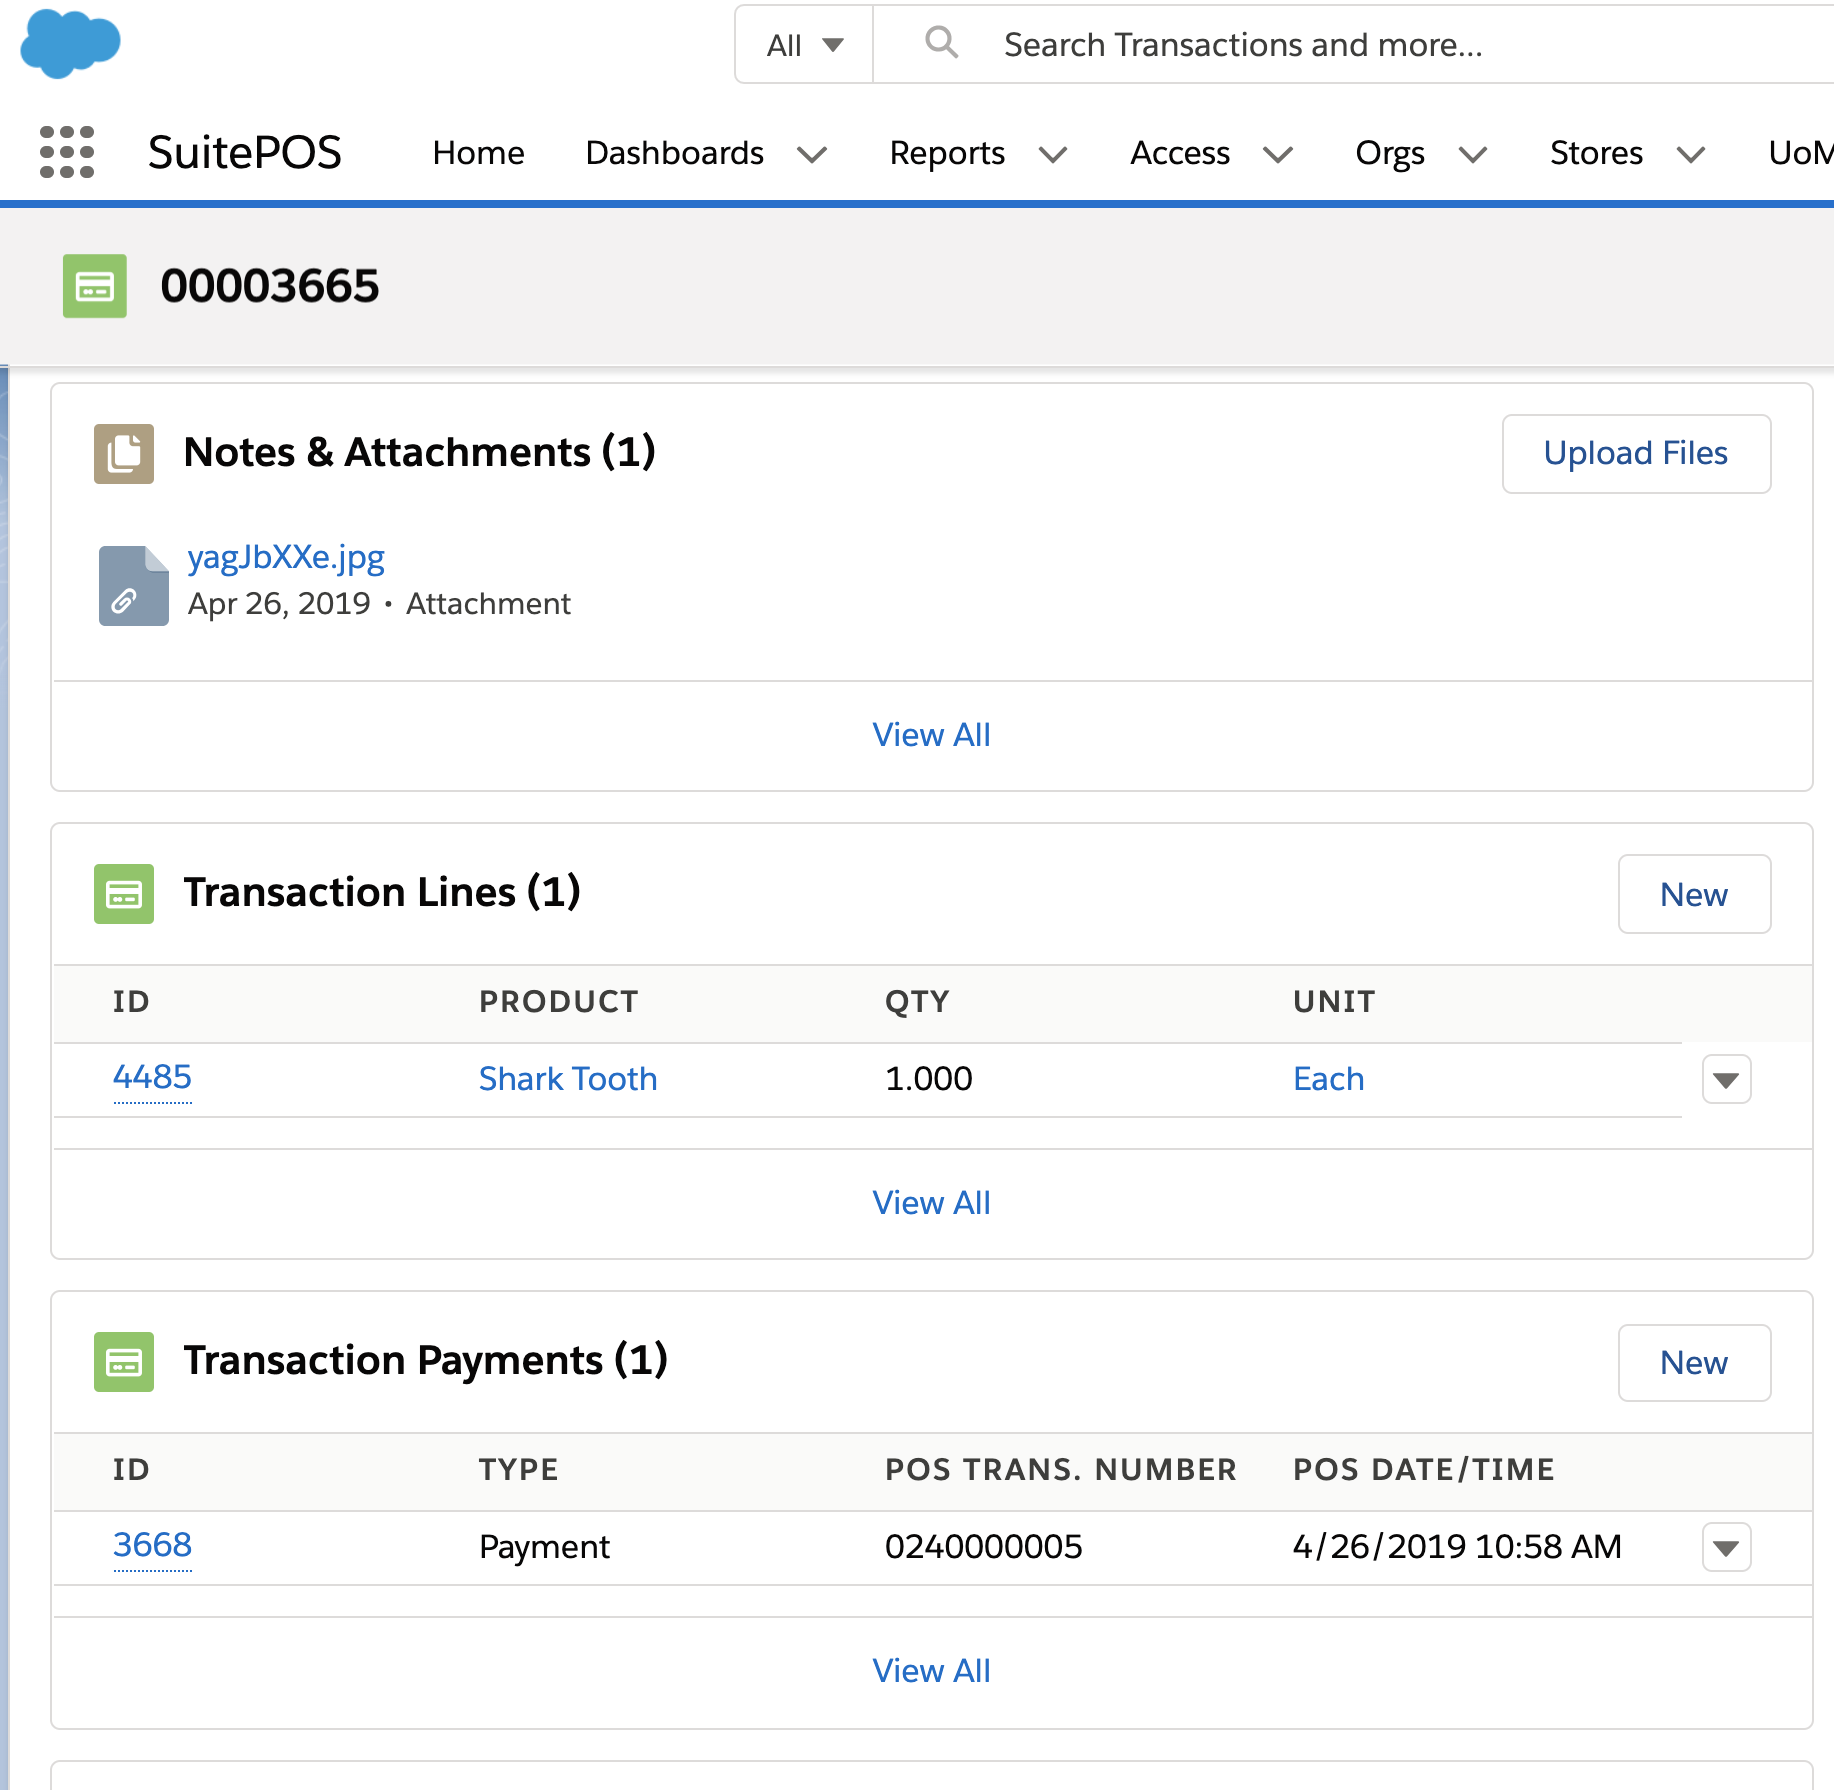Click the transaction 00003665 record icon
Image resolution: width=1834 pixels, height=1790 pixels.
(95, 286)
